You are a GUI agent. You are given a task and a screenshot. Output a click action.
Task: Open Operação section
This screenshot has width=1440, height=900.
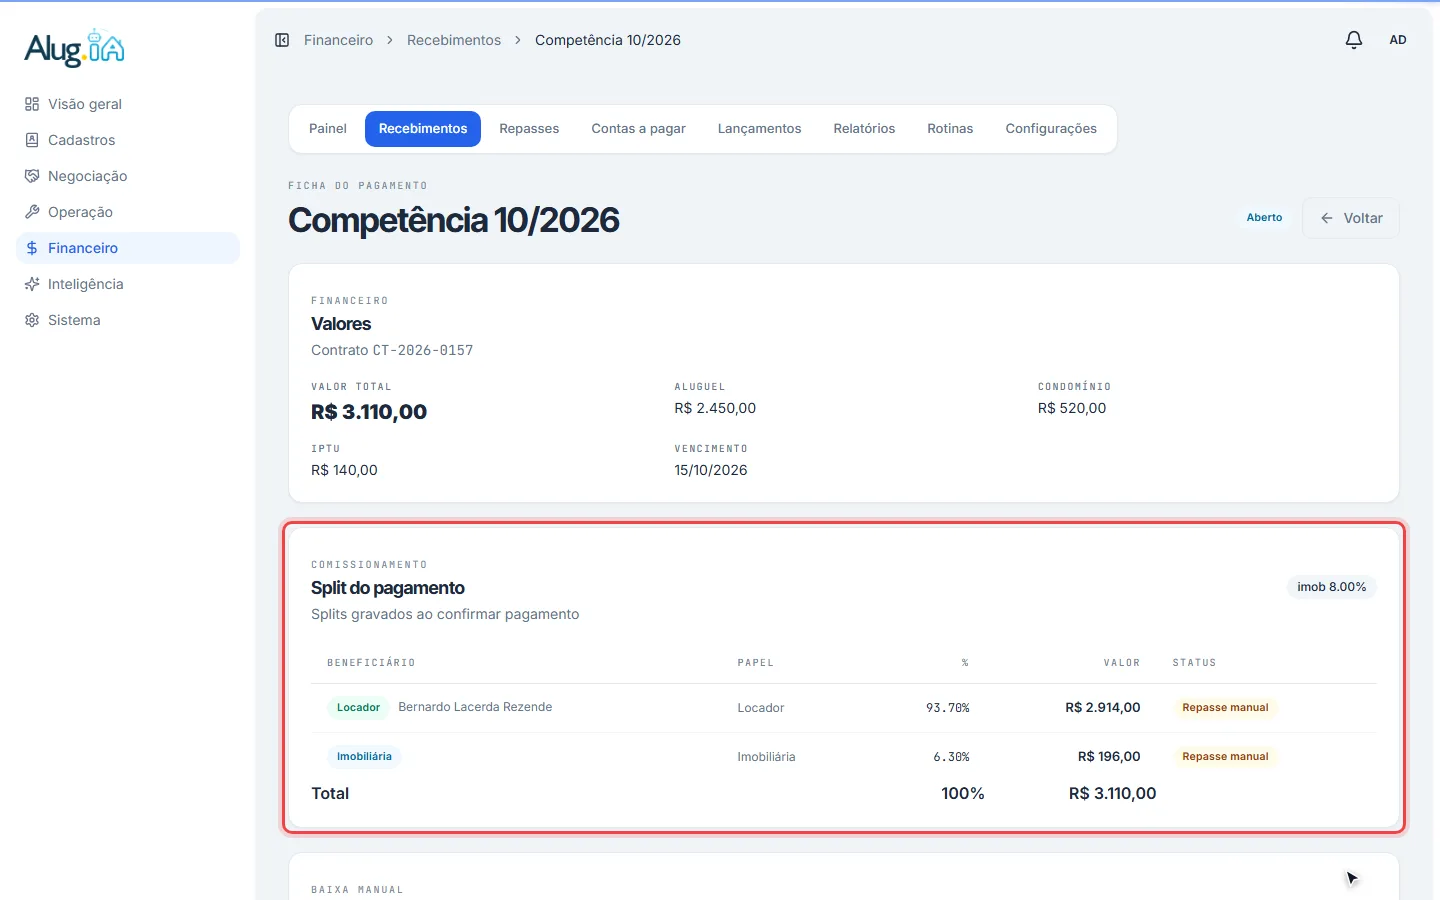(x=128, y=212)
